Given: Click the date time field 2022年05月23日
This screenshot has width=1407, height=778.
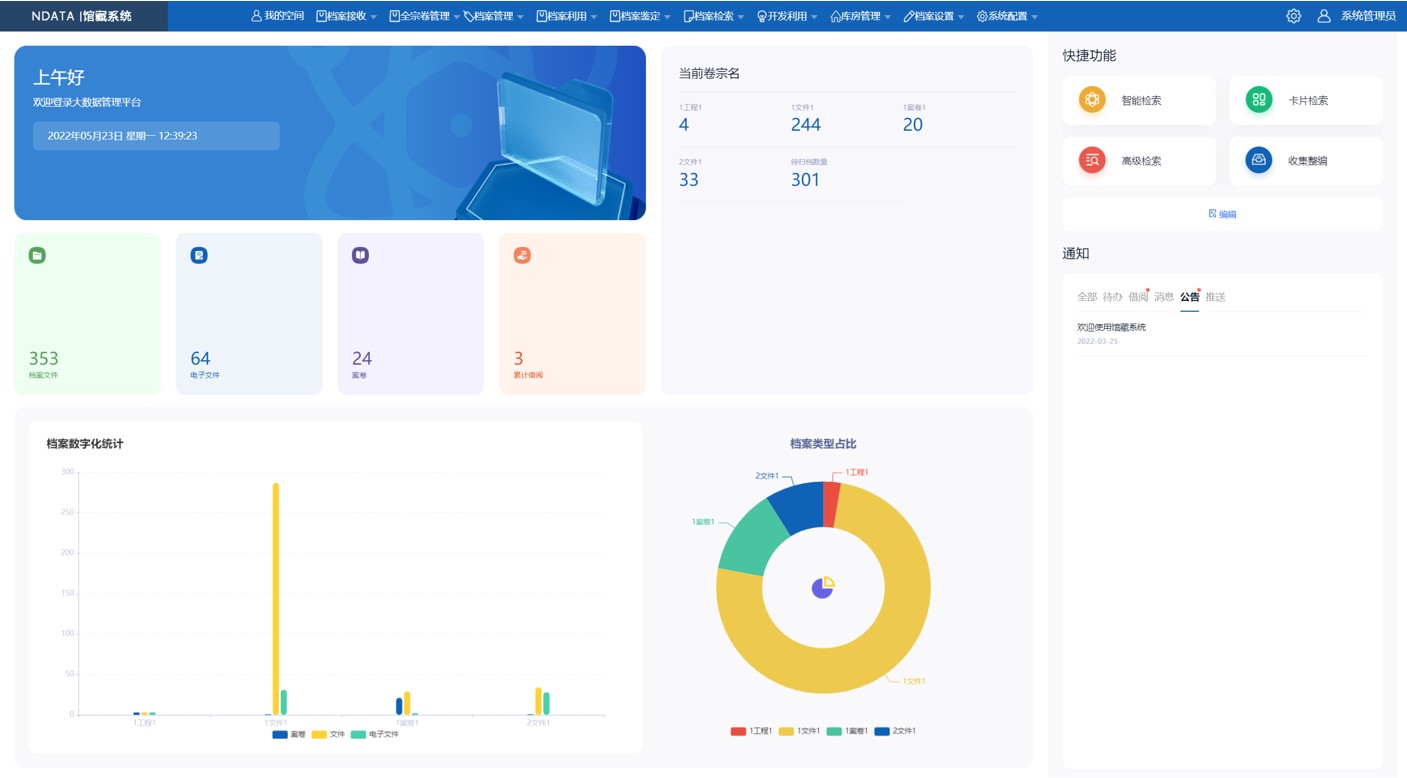Looking at the screenshot, I should coord(156,136).
